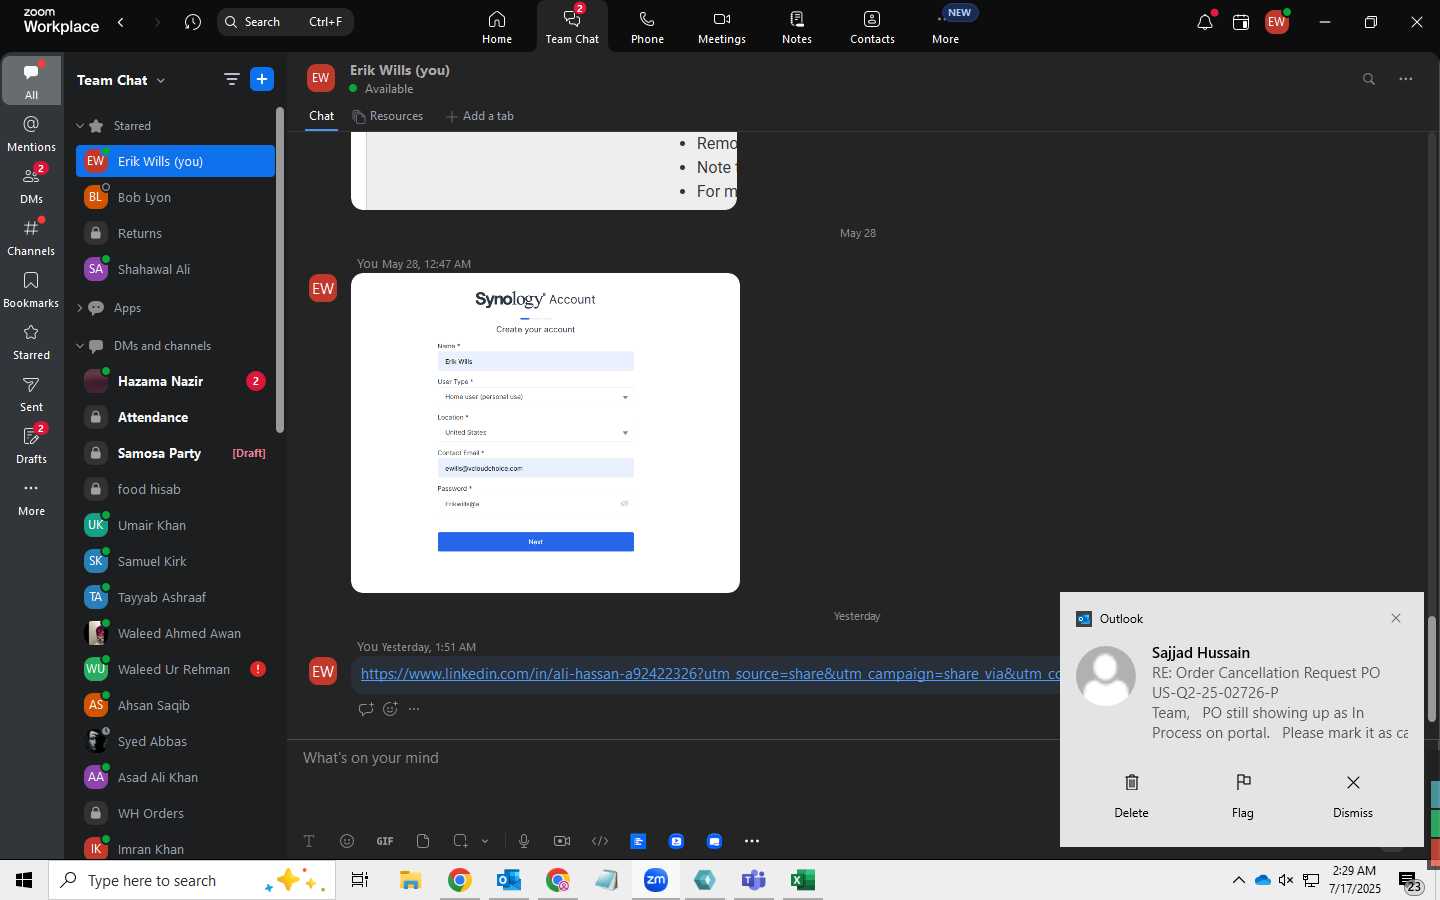
Task: Open the food hisab channel
Action: click(175, 489)
